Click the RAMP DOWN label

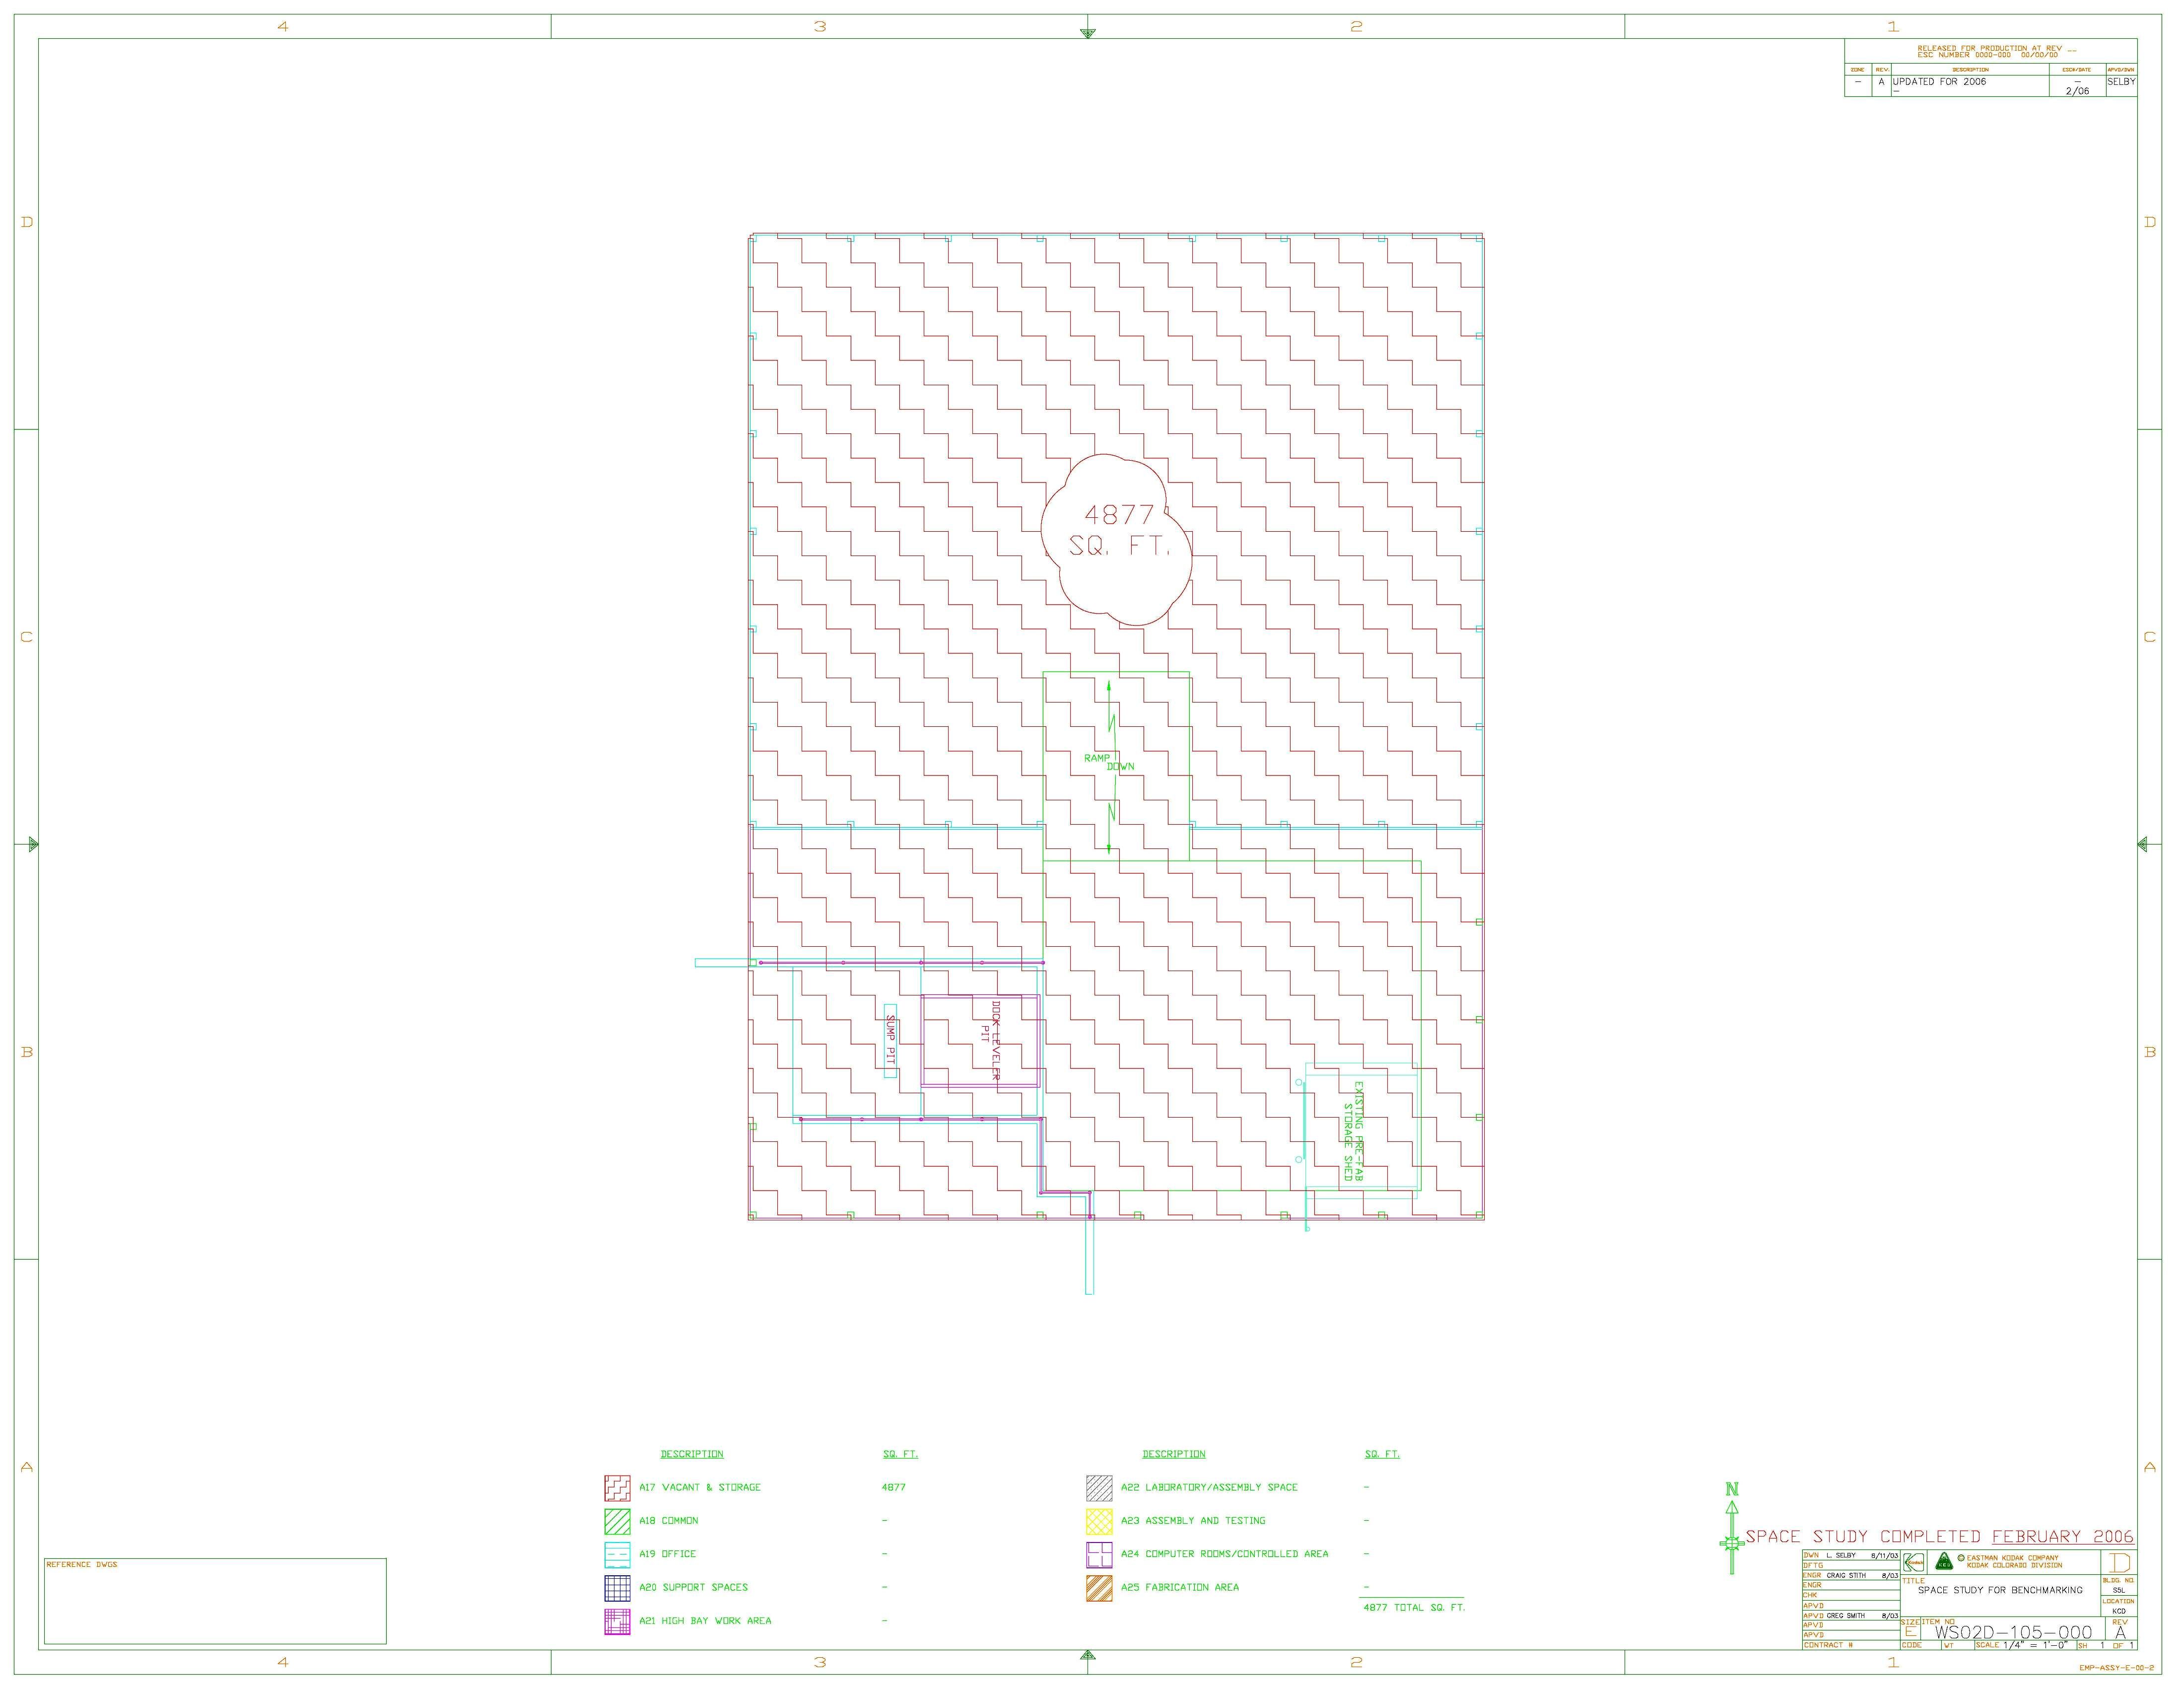(x=1108, y=762)
